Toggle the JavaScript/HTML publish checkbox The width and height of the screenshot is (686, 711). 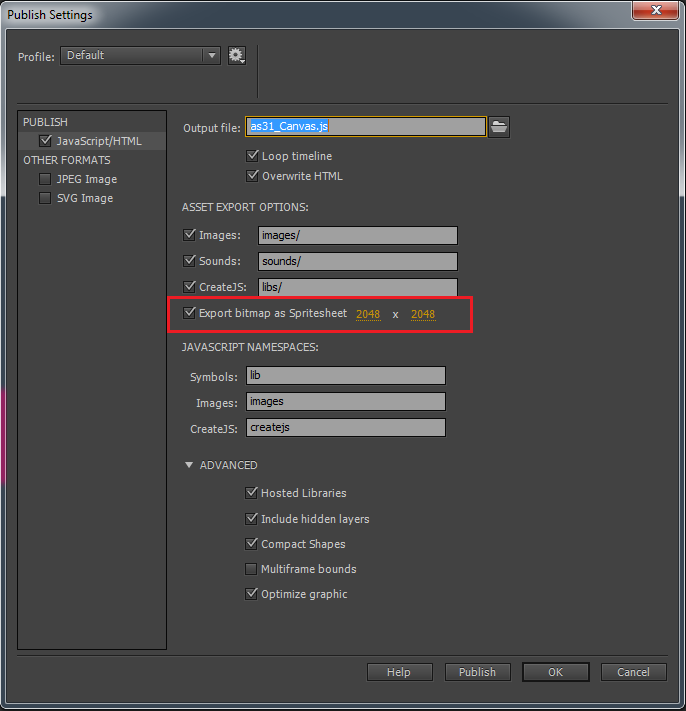point(45,141)
